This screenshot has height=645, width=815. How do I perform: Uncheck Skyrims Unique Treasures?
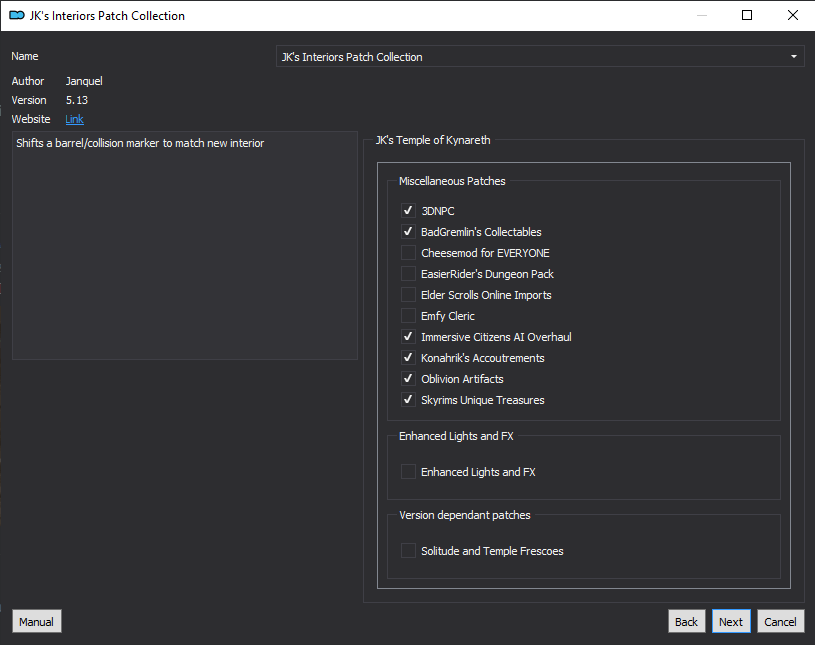pos(408,400)
